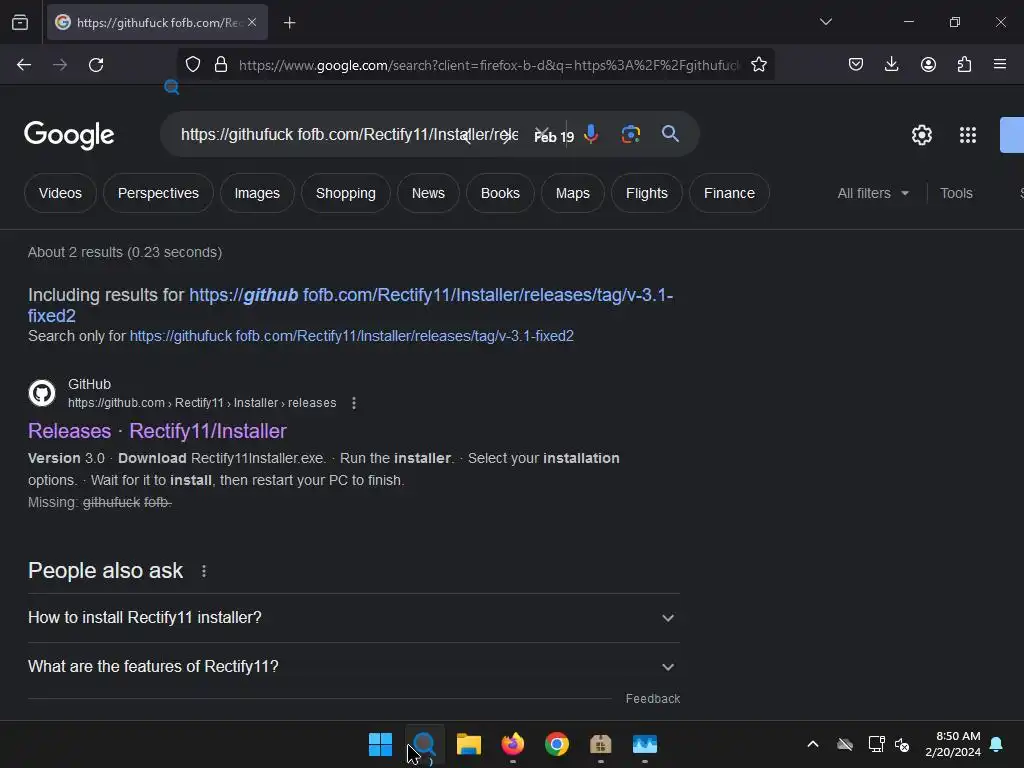The height and width of the screenshot is (768, 1024).
Task: Filter results by Finance
Action: coord(729,193)
